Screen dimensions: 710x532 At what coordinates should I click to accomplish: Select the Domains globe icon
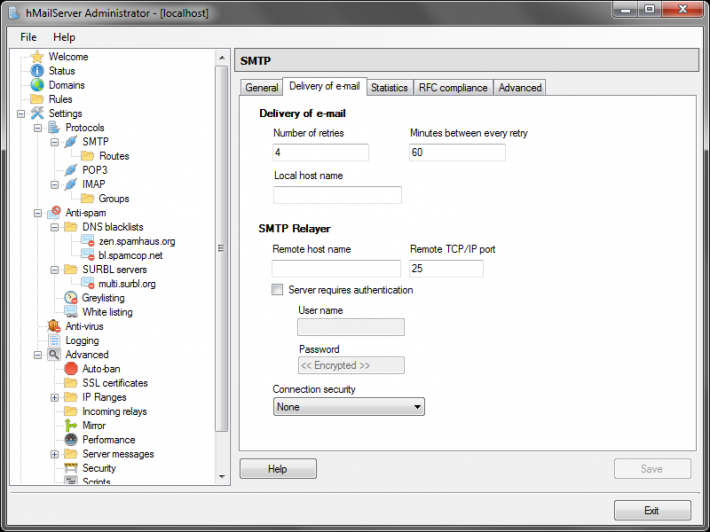pyautogui.click(x=37, y=85)
